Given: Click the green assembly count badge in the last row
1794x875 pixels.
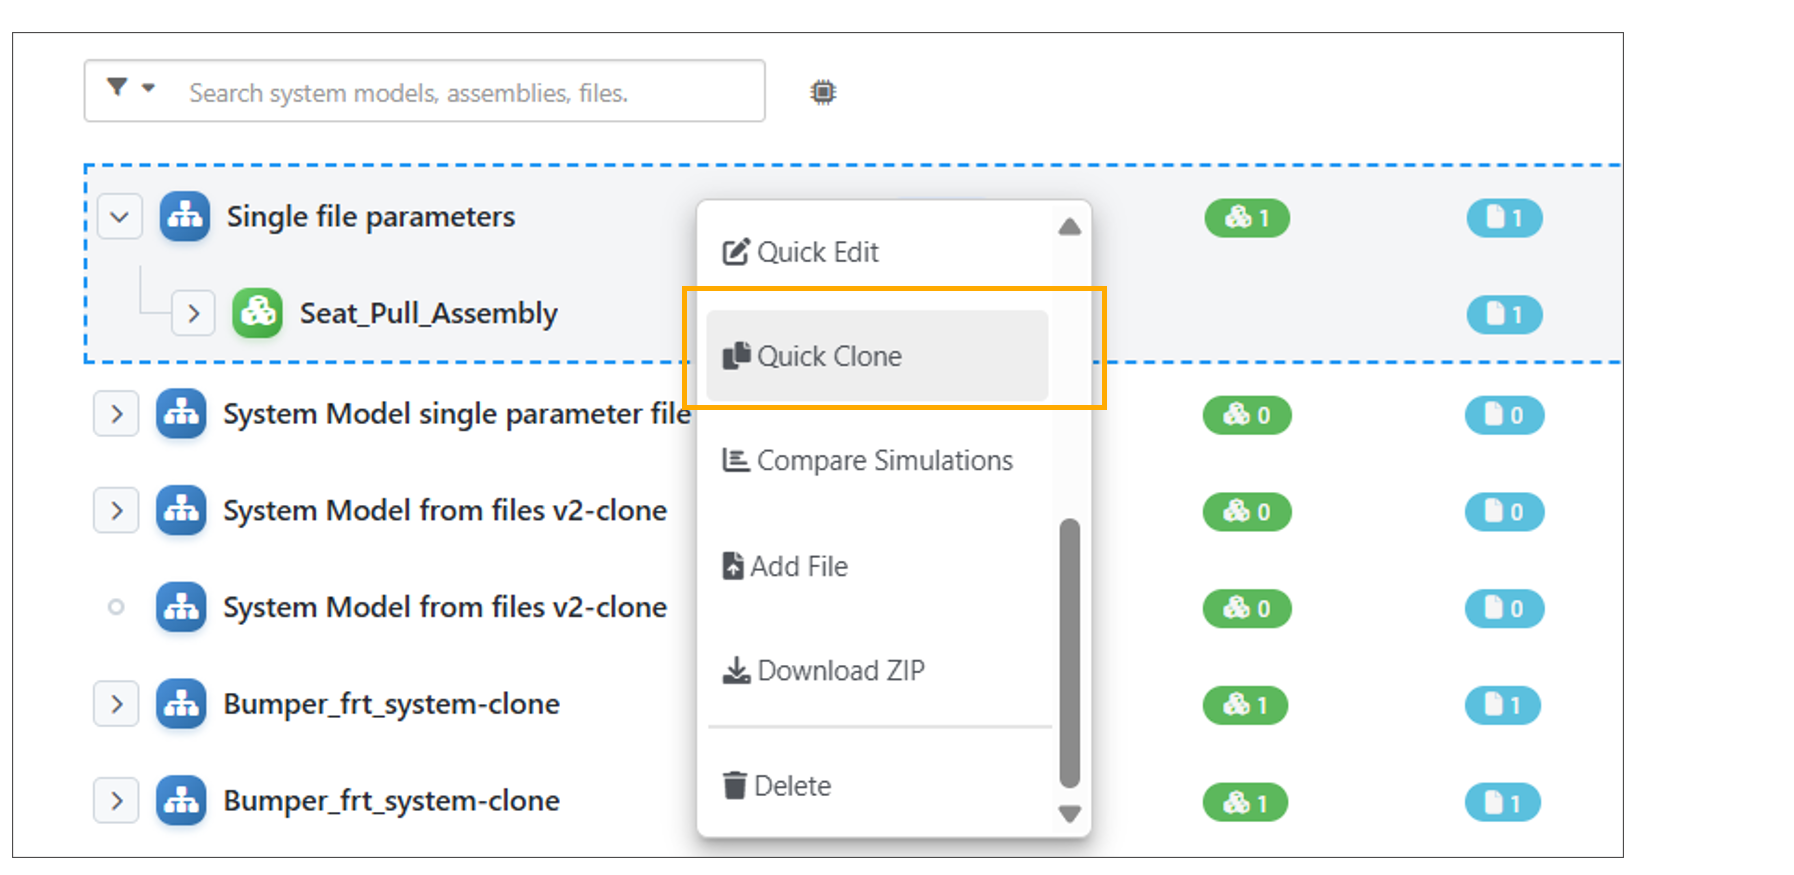Looking at the screenshot, I should coord(1245,803).
